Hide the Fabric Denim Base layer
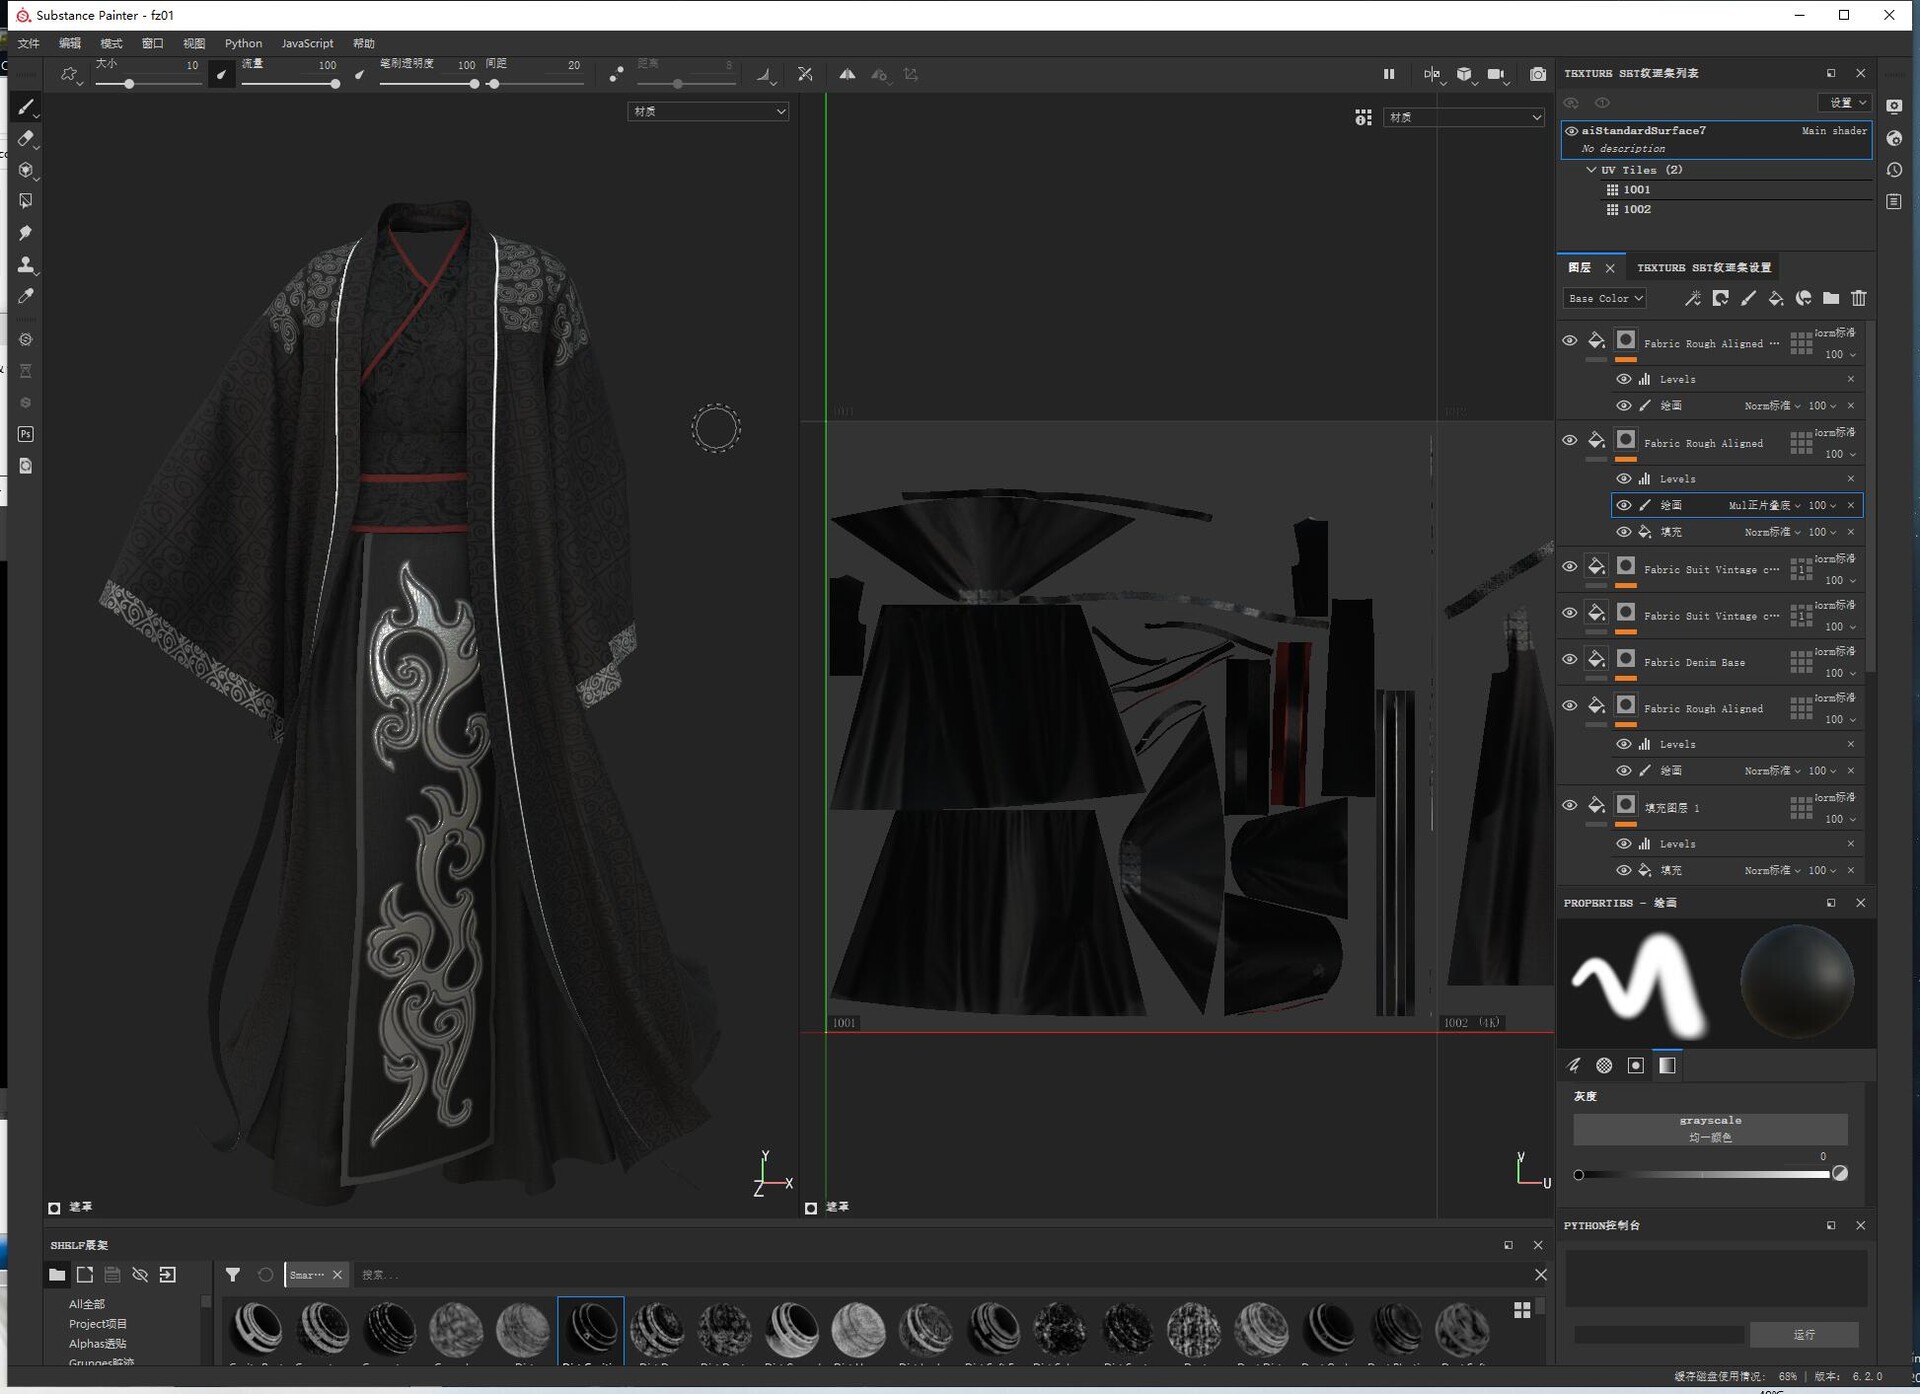The image size is (1920, 1394). (x=1570, y=659)
